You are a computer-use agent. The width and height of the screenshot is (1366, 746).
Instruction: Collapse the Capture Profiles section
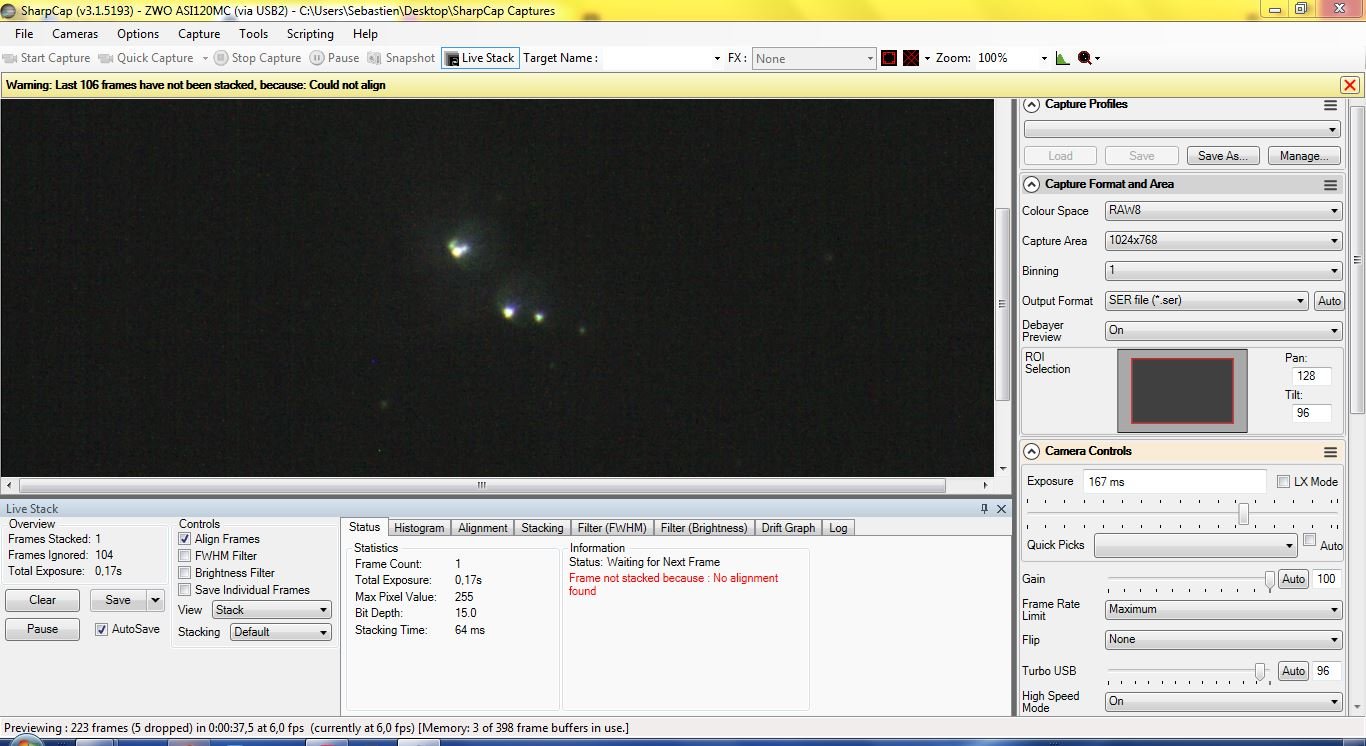pos(1031,105)
